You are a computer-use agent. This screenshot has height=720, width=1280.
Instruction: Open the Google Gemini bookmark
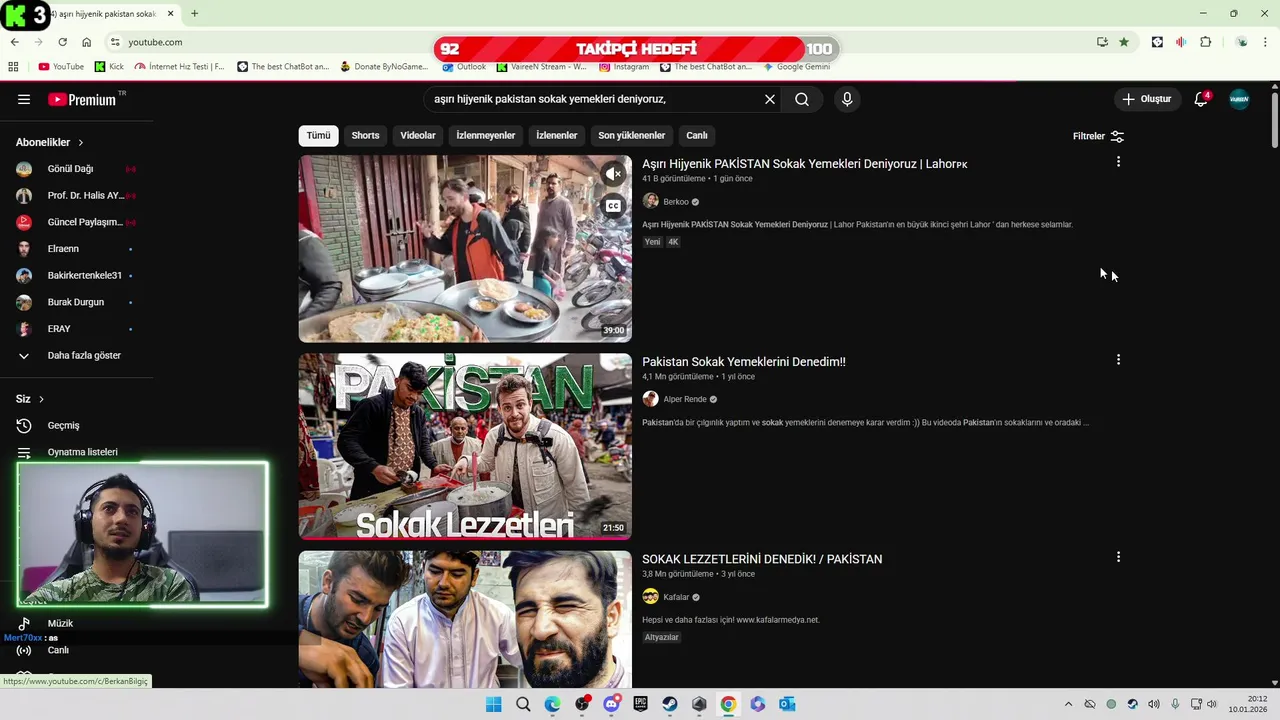pos(796,67)
